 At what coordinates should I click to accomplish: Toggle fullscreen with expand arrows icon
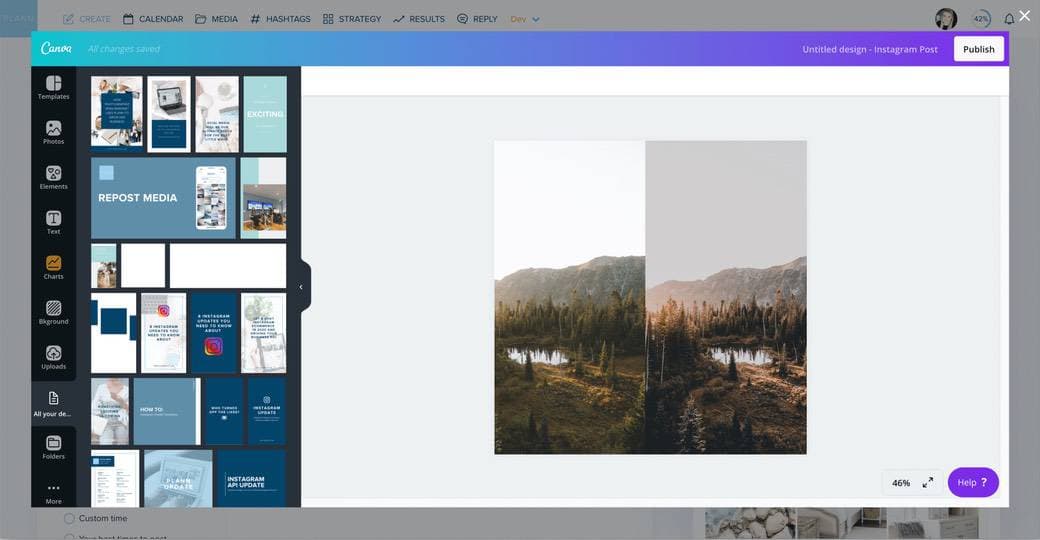click(x=928, y=482)
